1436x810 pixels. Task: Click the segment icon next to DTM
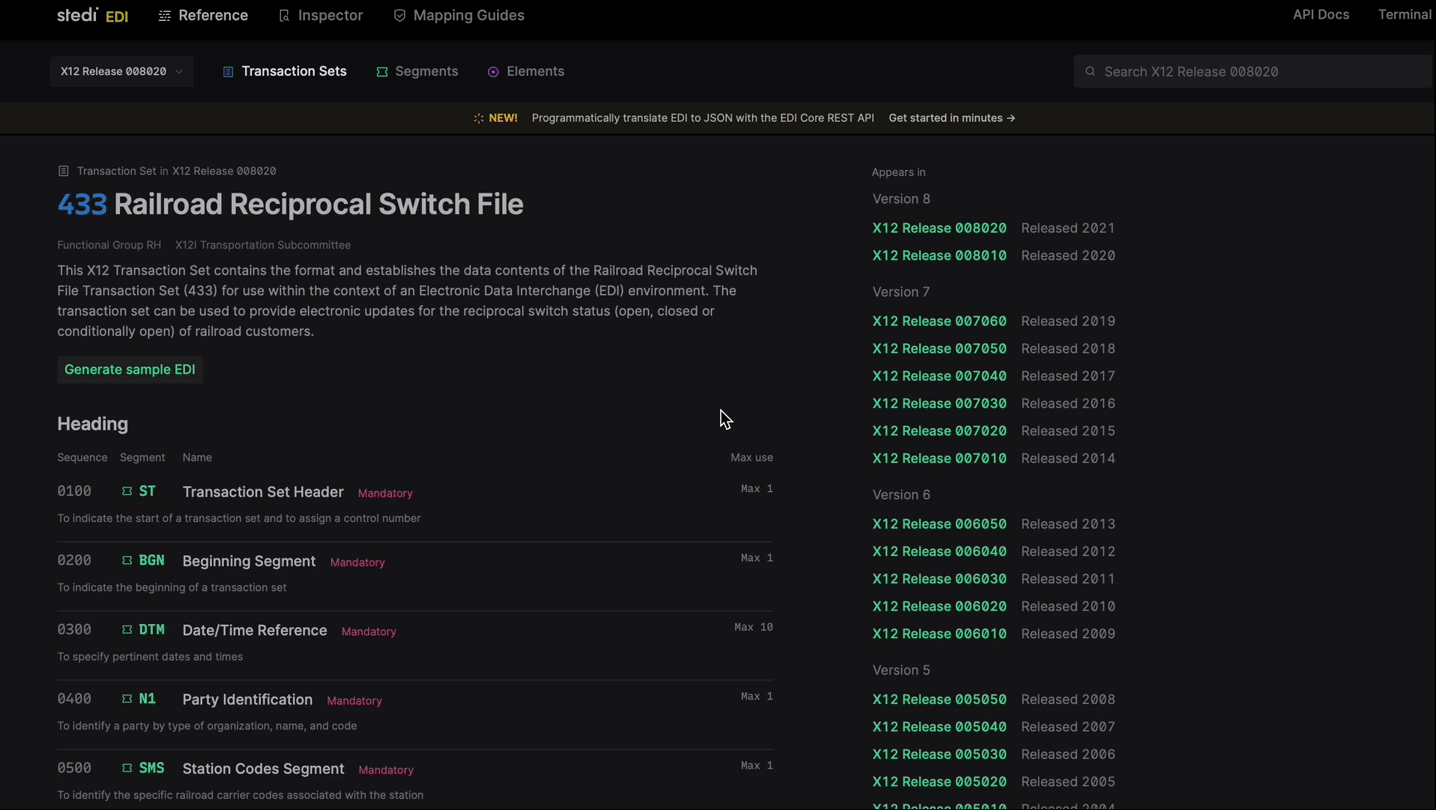[x=127, y=630]
